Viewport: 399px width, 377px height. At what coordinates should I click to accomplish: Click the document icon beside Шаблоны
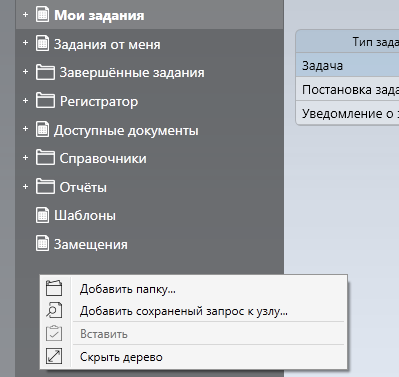[x=42, y=215]
